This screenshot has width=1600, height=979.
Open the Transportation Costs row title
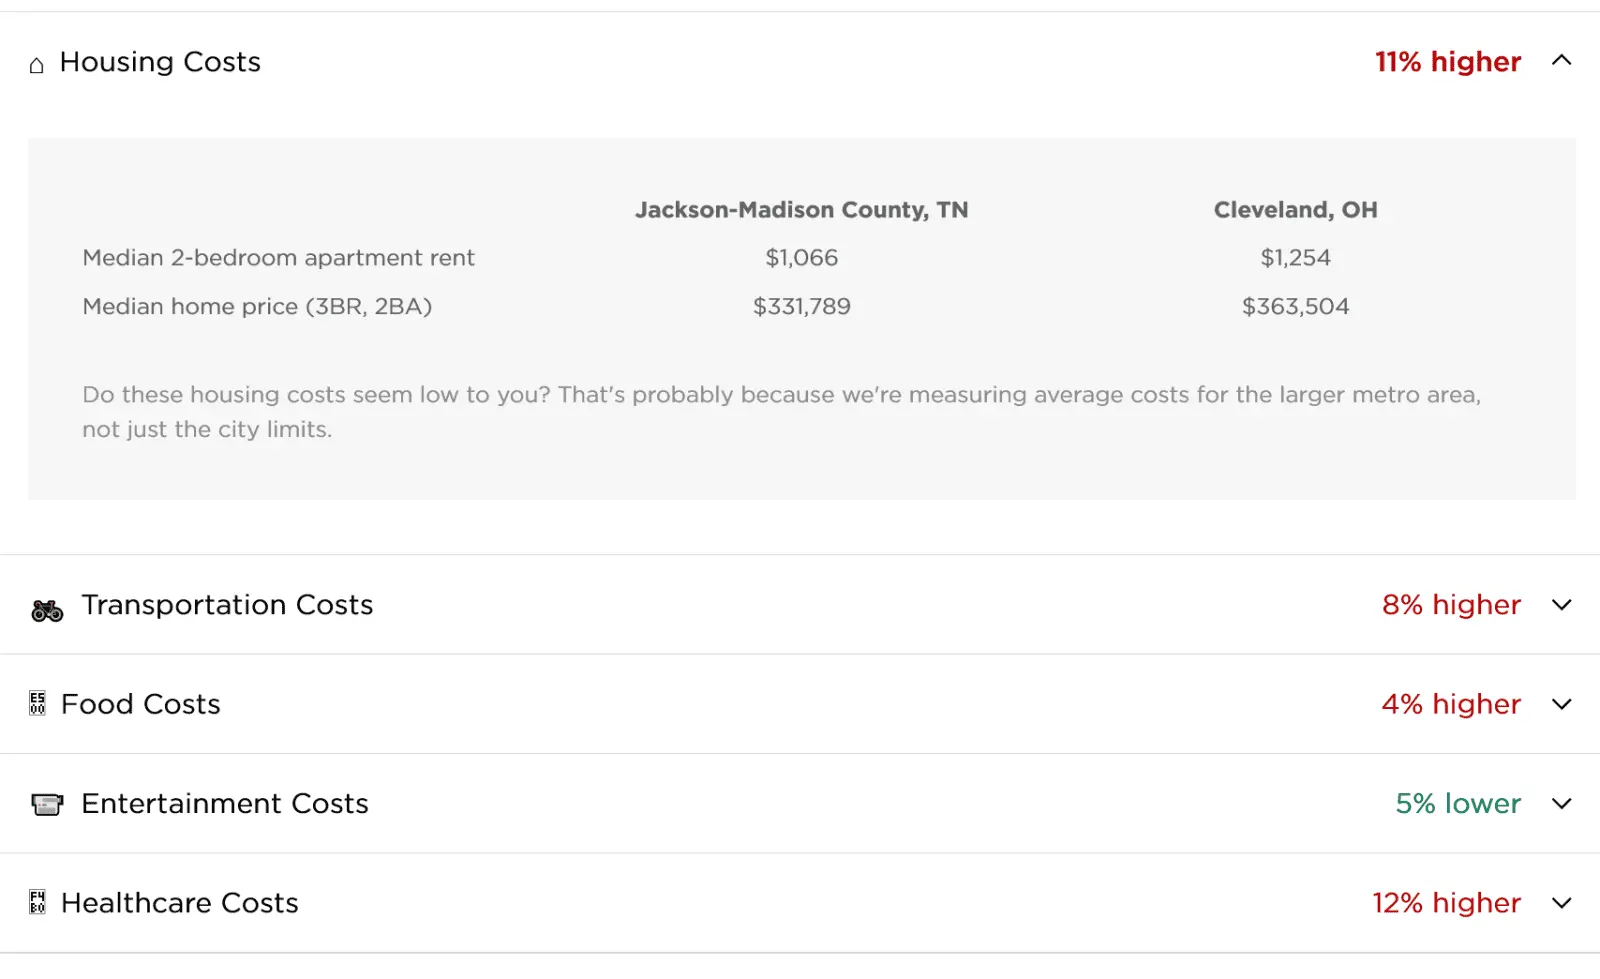[227, 605]
